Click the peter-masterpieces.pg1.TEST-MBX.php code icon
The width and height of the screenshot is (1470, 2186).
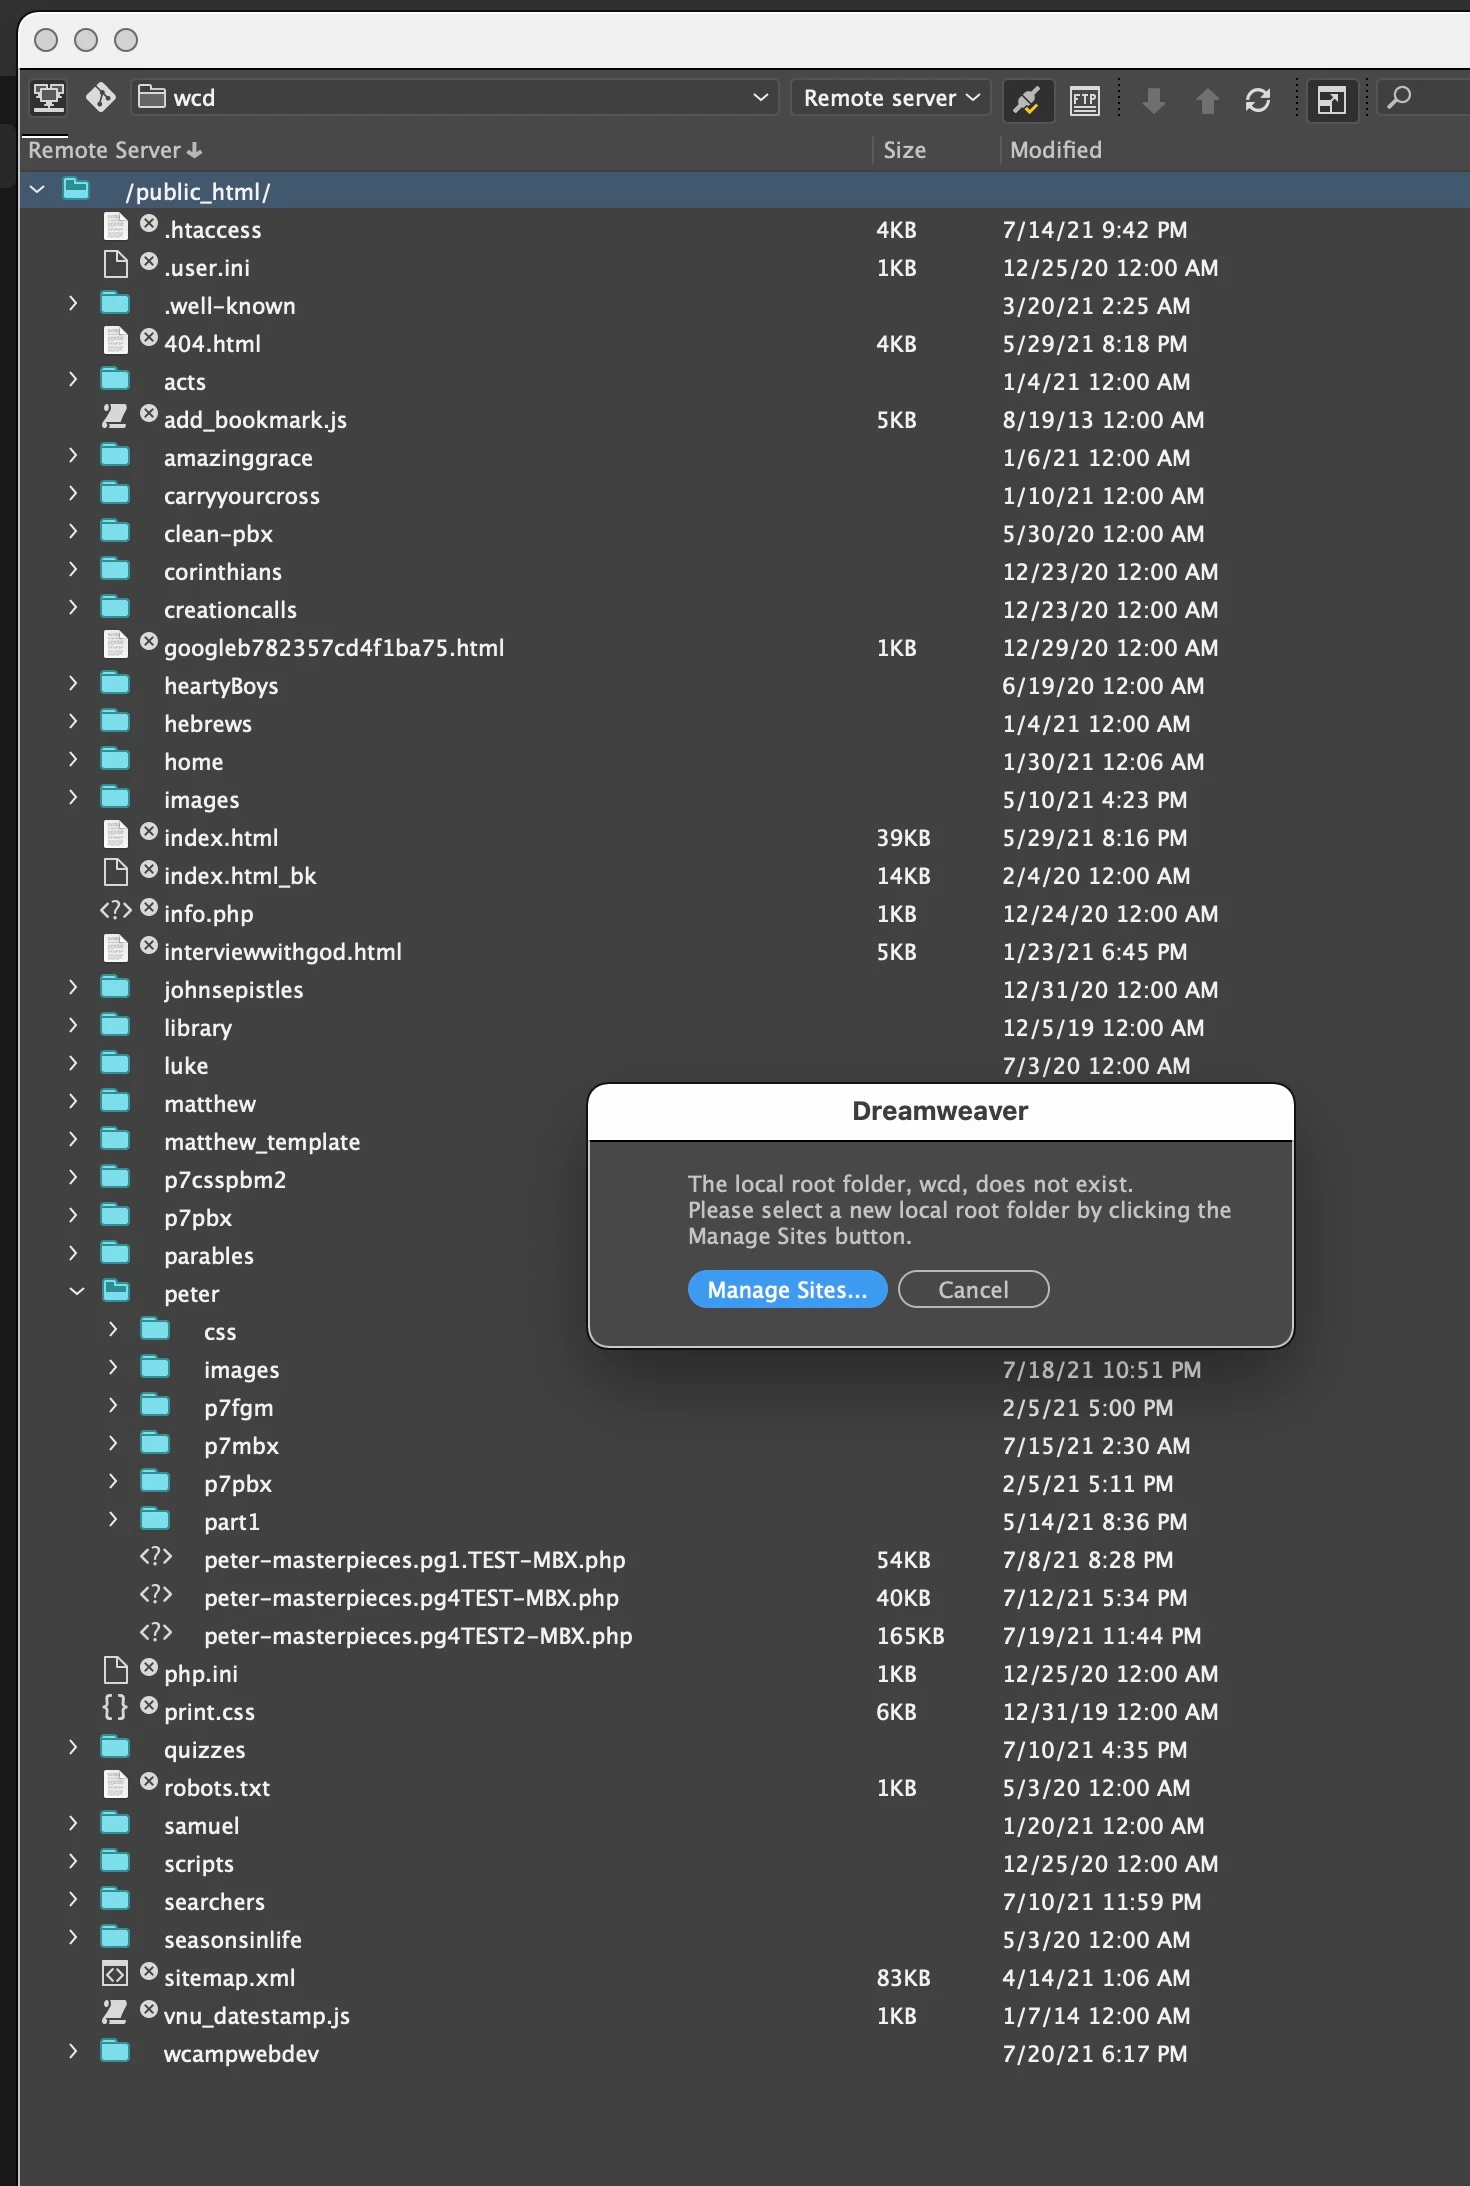pyautogui.click(x=155, y=1556)
